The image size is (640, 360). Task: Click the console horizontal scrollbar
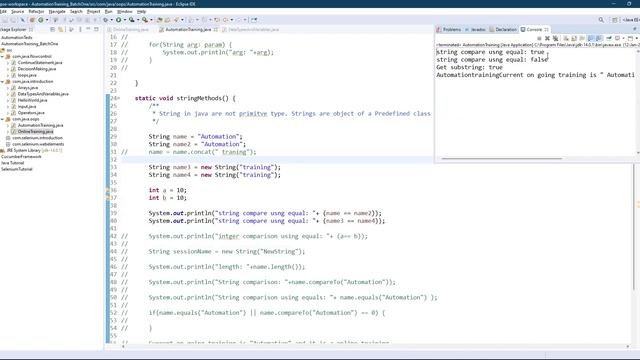coord(502,158)
